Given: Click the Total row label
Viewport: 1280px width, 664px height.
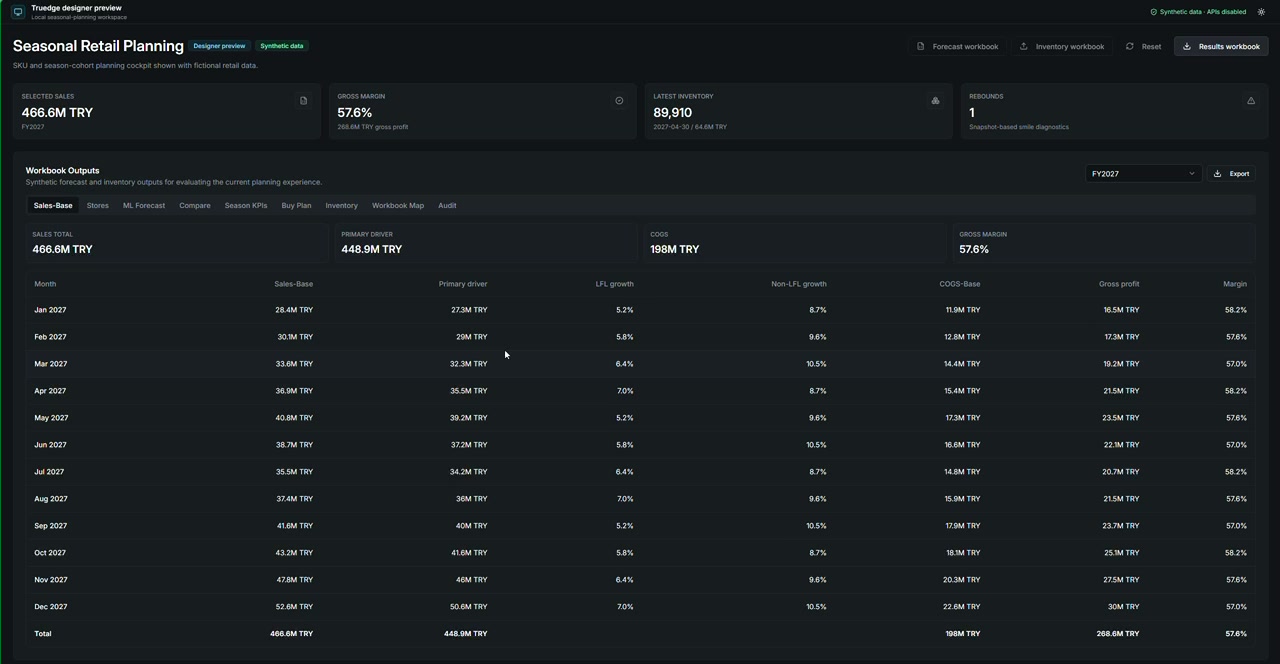Looking at the screenshot, I should [x=43, y=634].
